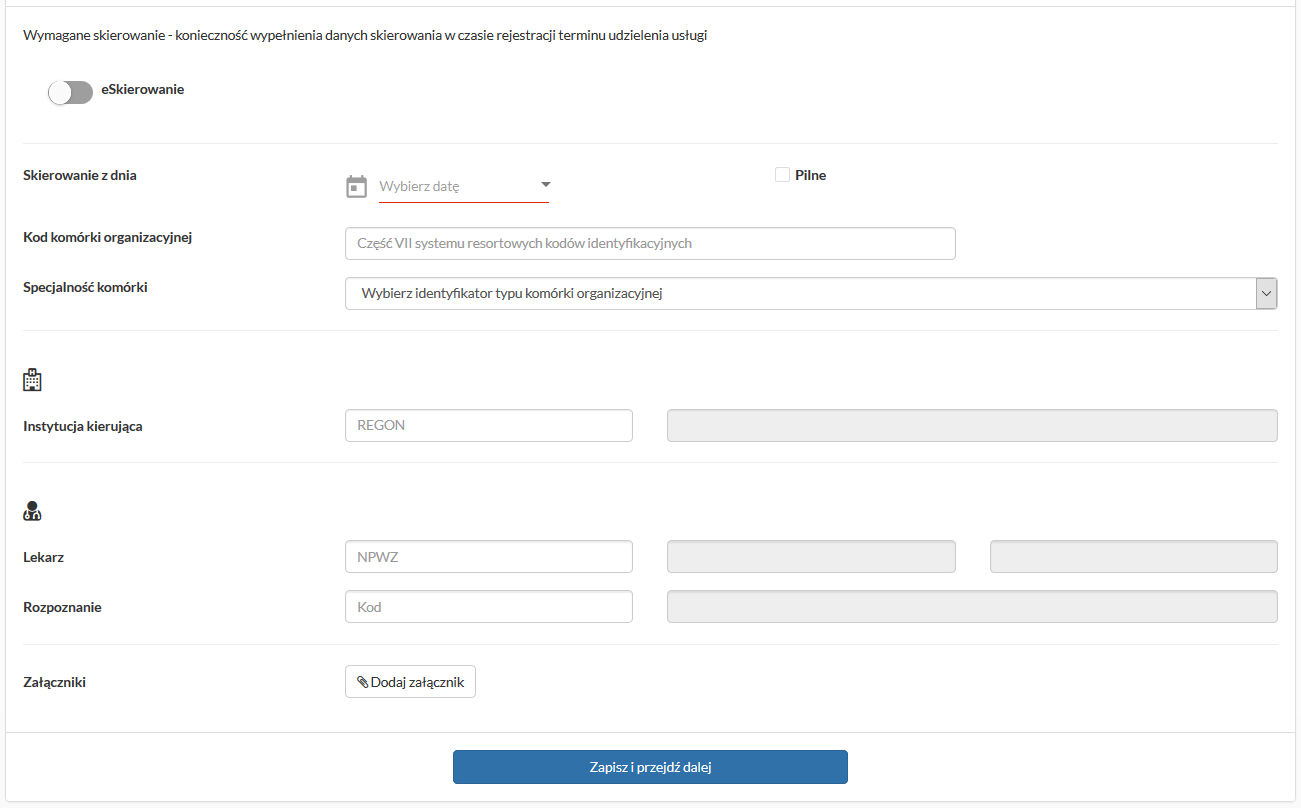
Task: Click the Wybierz datę date field
Action: pyautogui.click(x=455, y=186)
